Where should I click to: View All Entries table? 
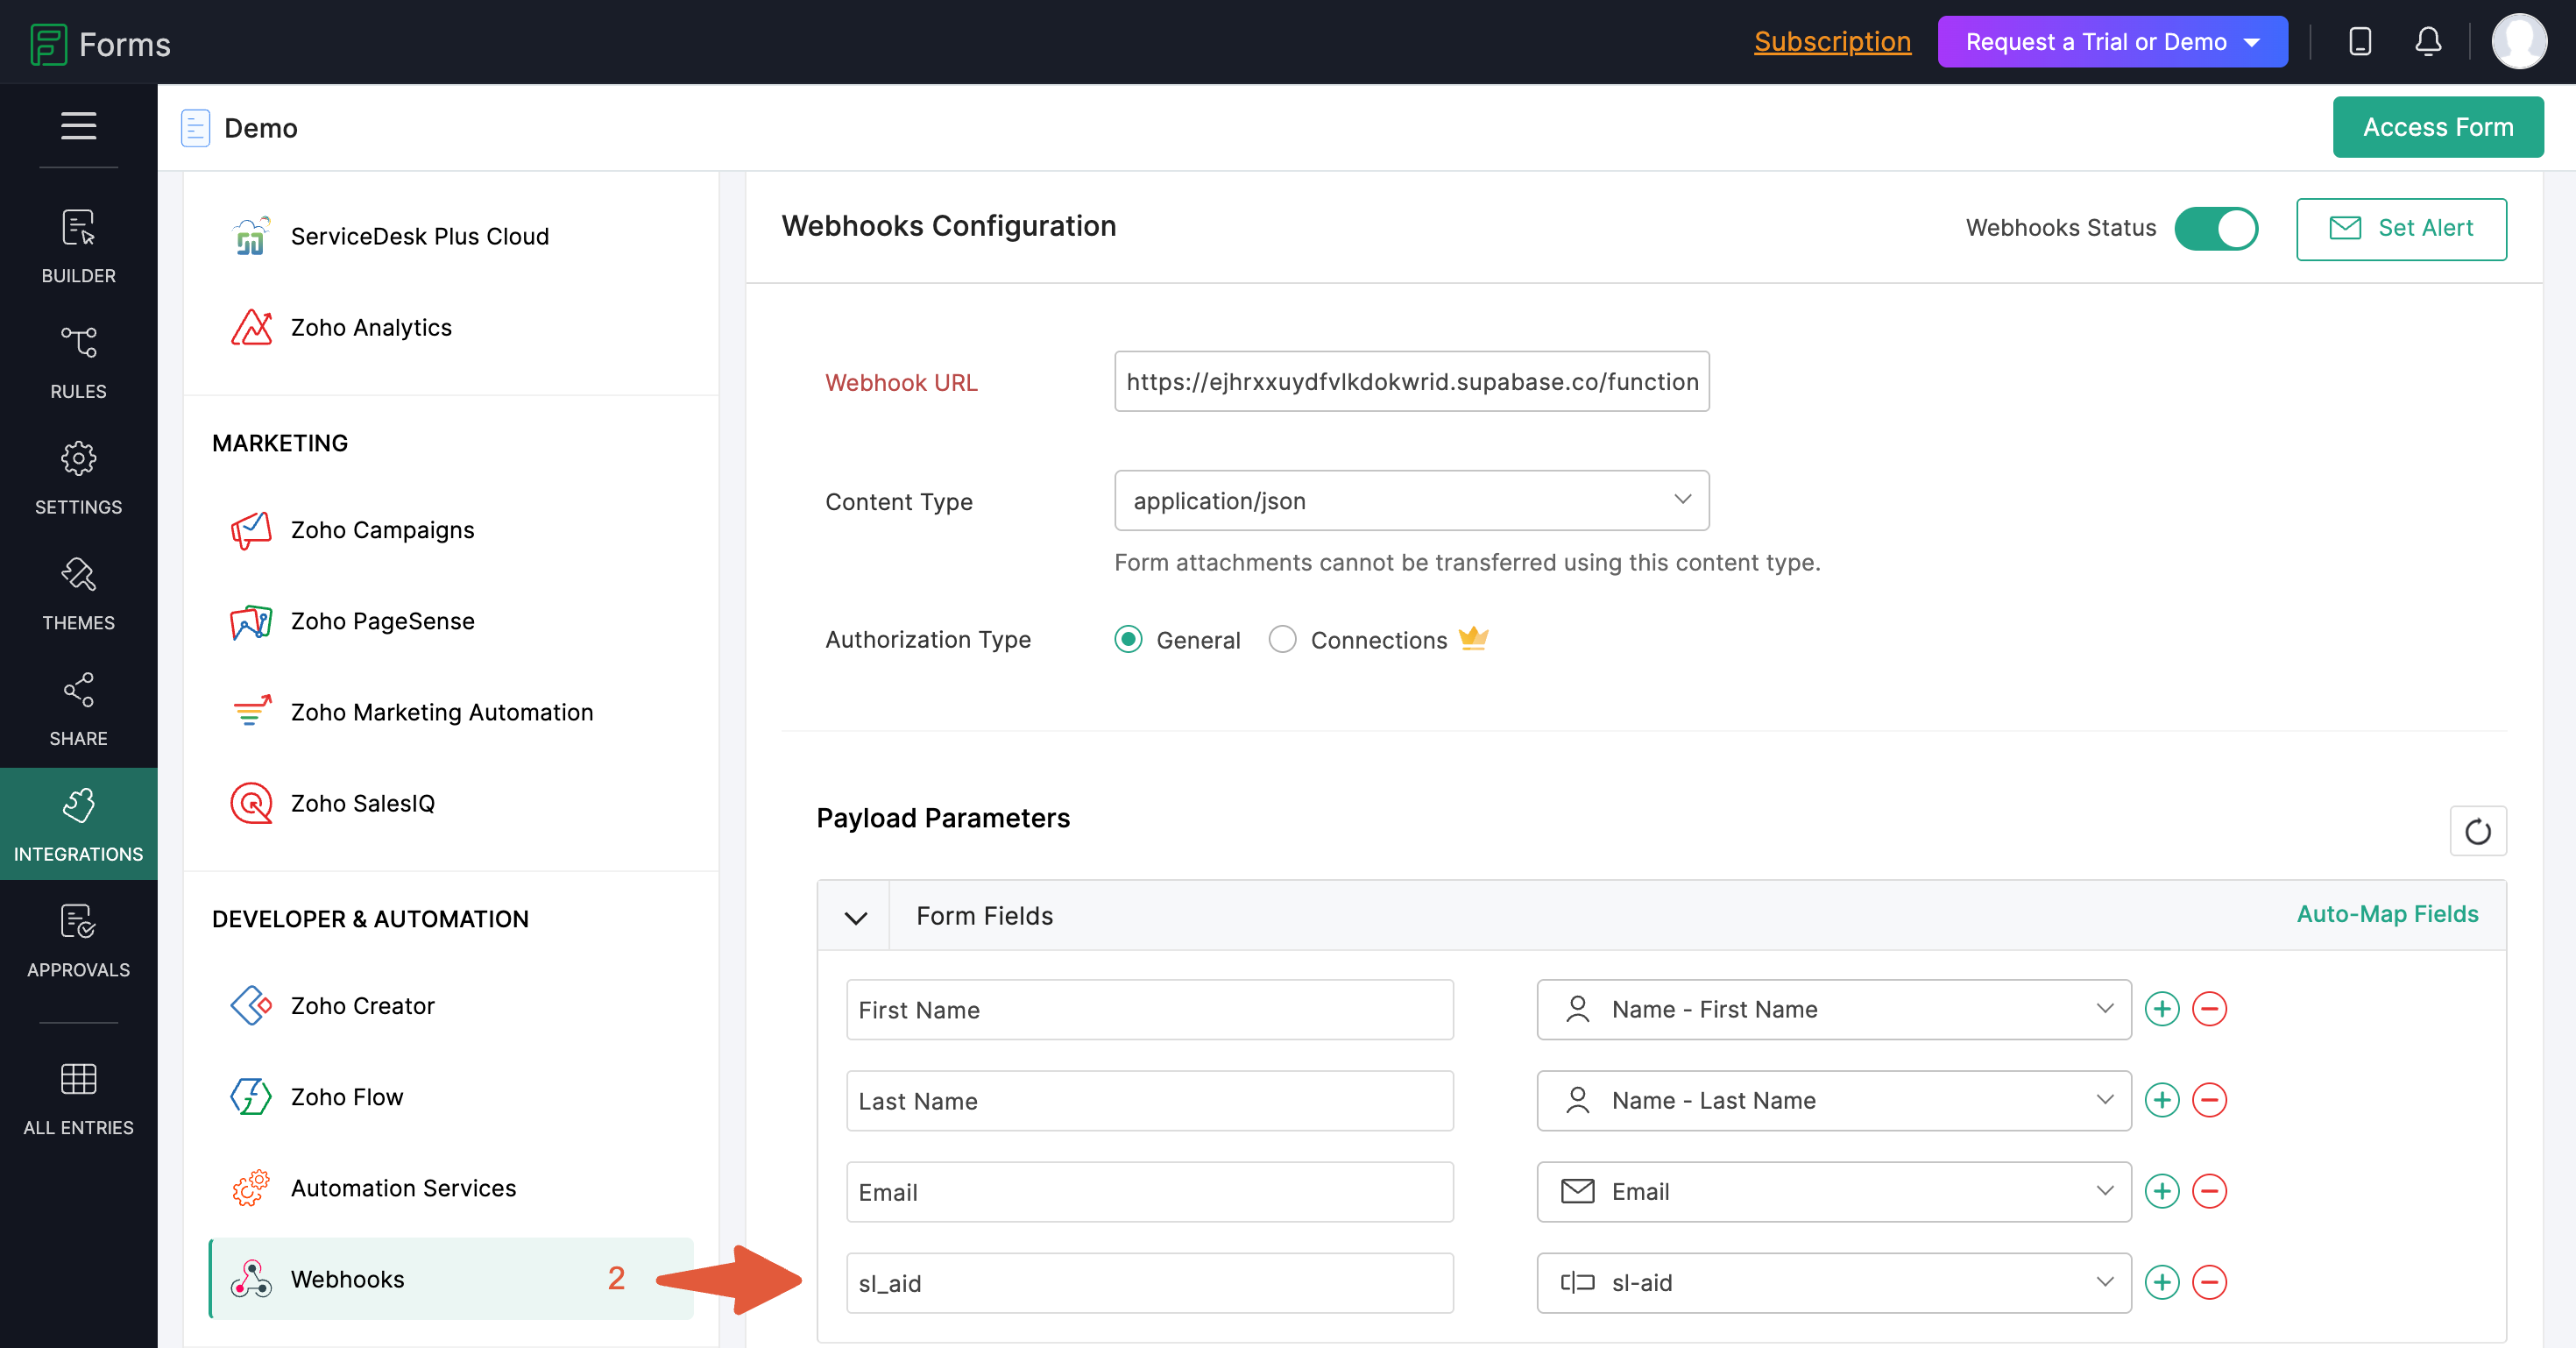[x=78, y=1099]
